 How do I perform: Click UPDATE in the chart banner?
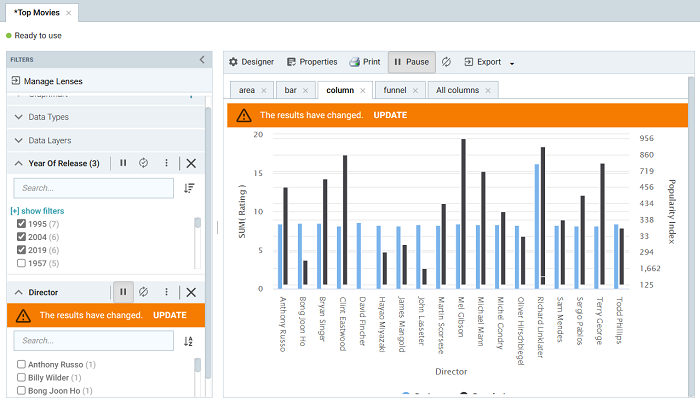coord(391,115)
